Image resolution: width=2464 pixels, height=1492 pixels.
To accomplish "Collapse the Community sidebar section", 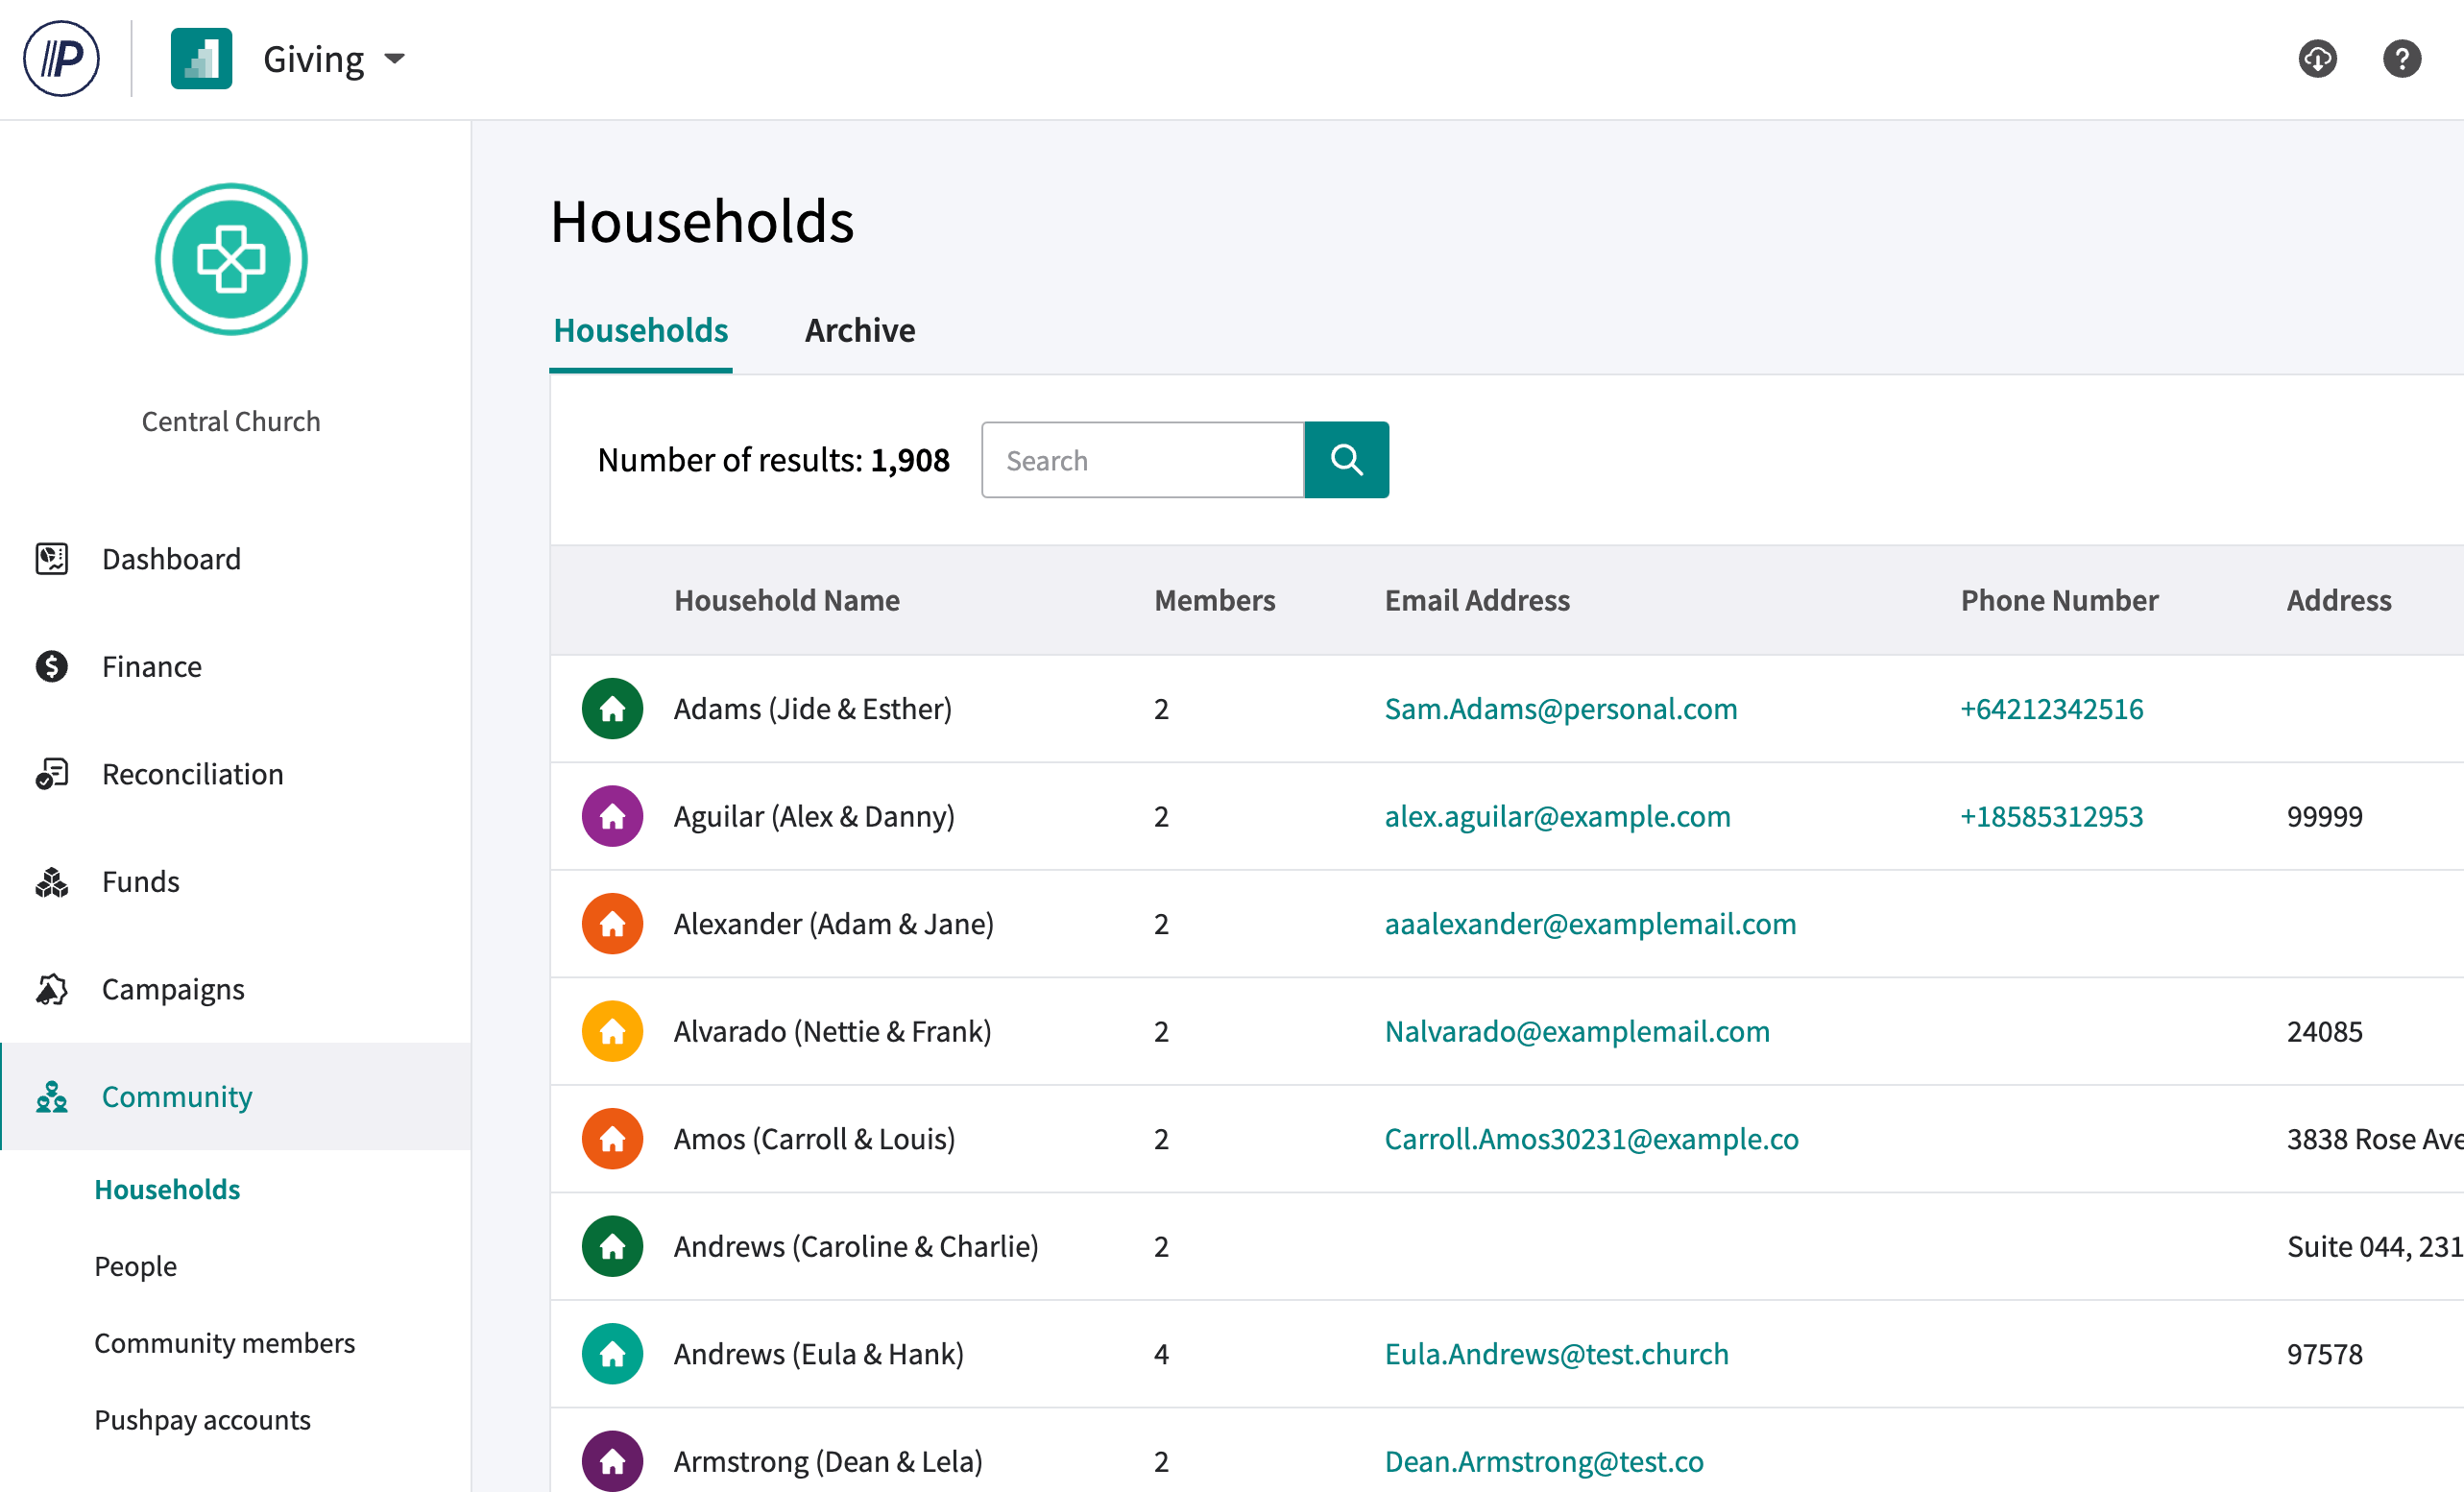I will click(x=176, y=1097).
